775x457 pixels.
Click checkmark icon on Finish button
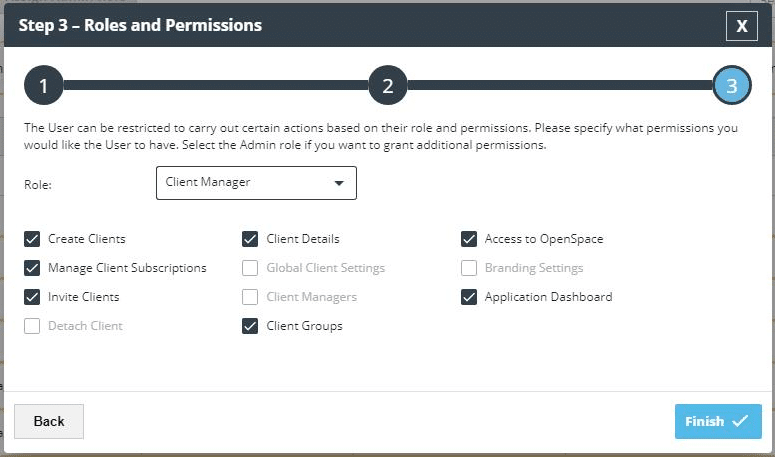pos(741,421)
